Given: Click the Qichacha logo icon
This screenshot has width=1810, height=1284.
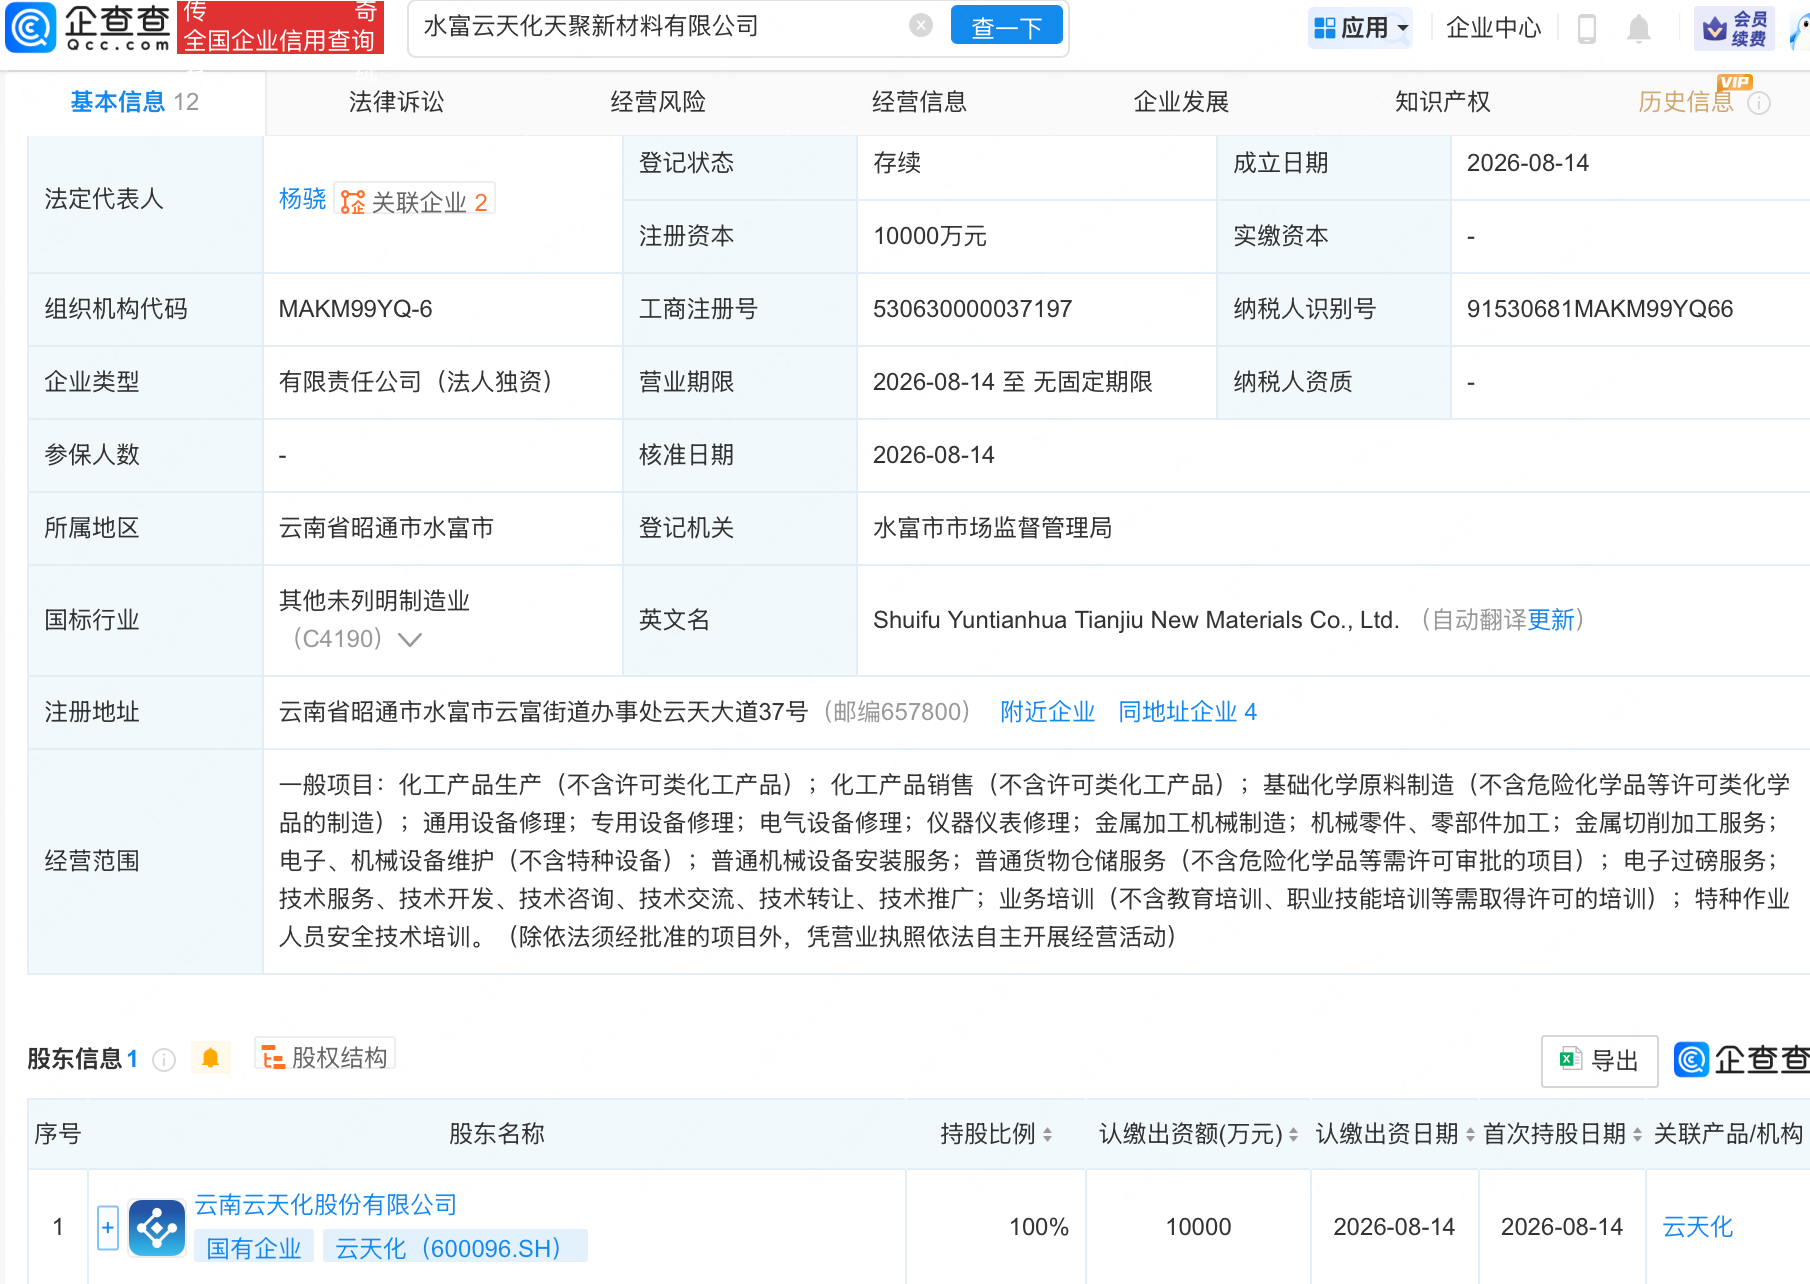Looking at the screenshot, I should [x=30, y=27].
